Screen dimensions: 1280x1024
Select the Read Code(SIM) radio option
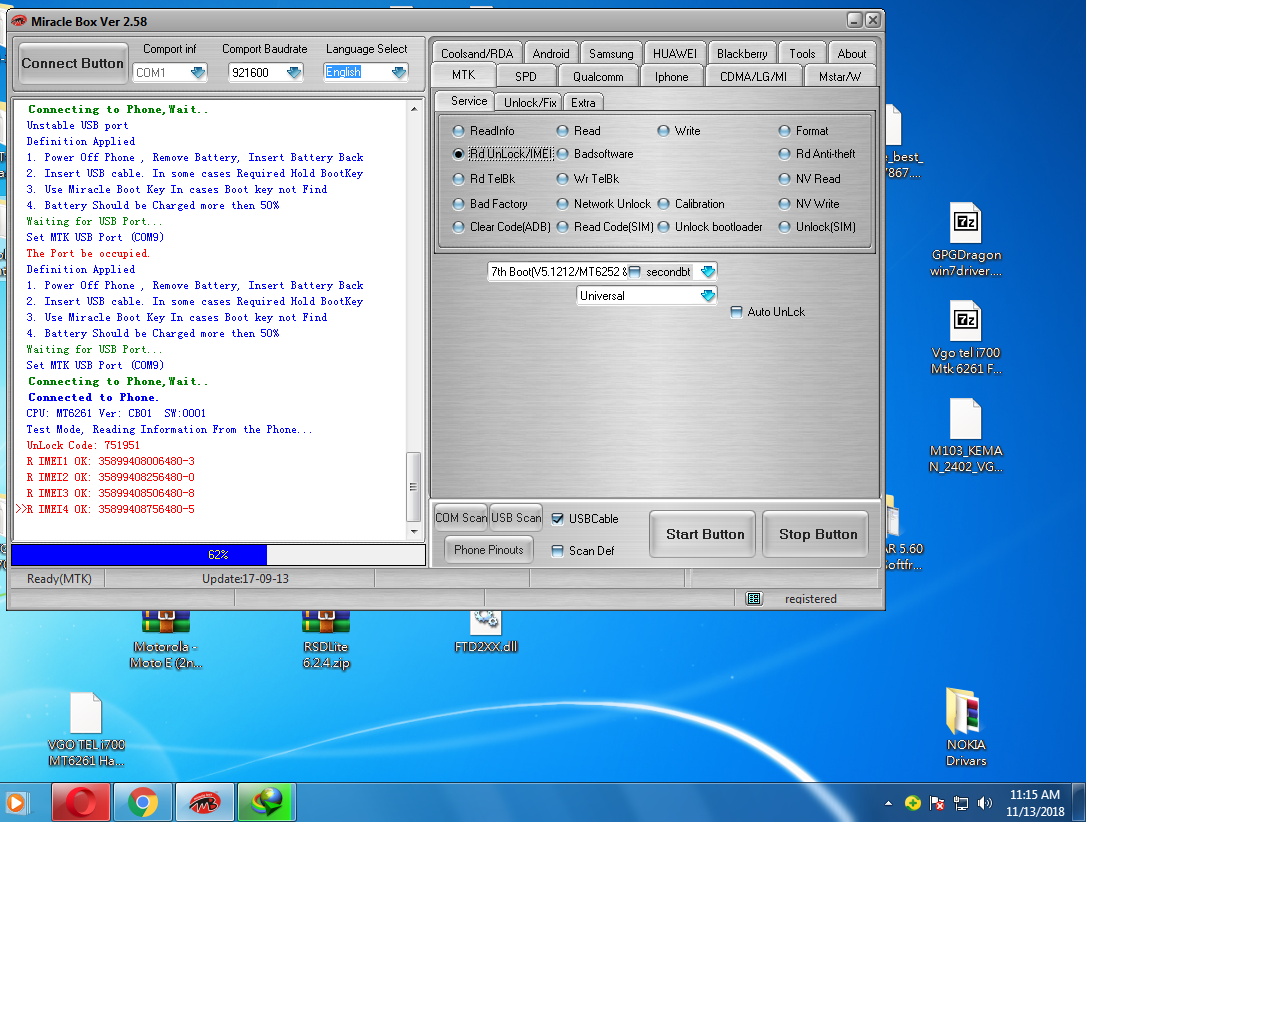tap(563, 227)
